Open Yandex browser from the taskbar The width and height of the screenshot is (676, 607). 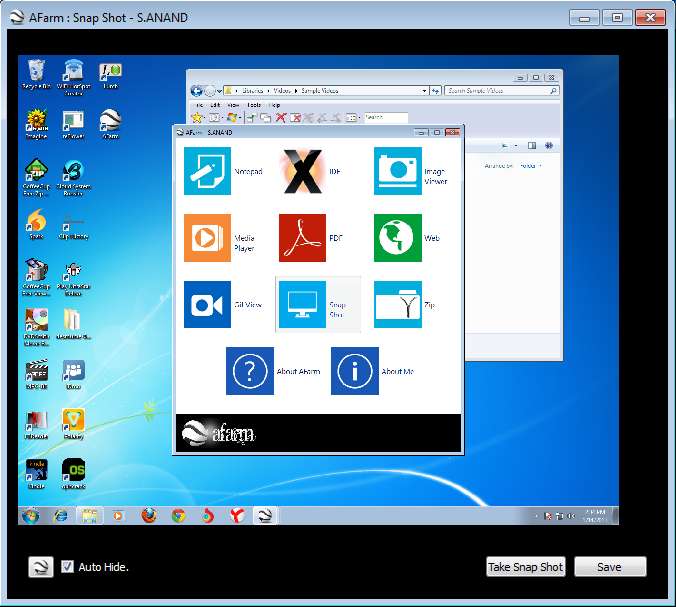click(237, 516)
